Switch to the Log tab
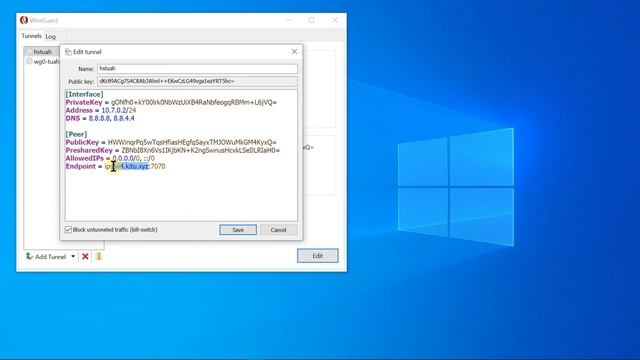 [x=51, y=37]
